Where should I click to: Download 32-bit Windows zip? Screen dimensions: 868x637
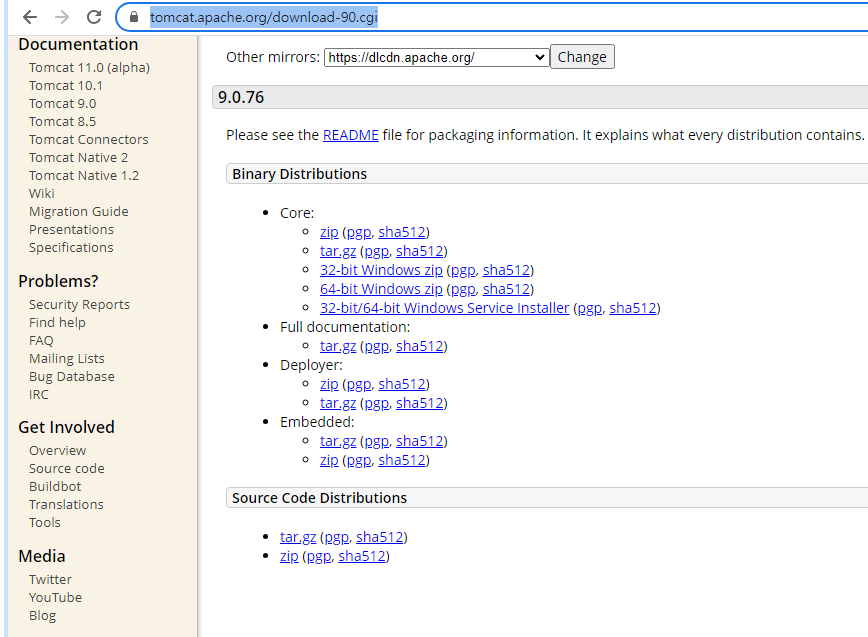(381, 270)
